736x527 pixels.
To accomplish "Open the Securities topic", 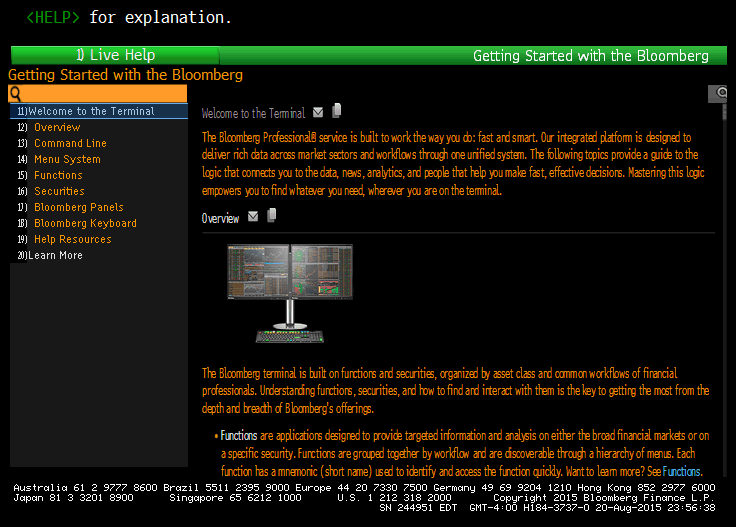I will (59, 191).
